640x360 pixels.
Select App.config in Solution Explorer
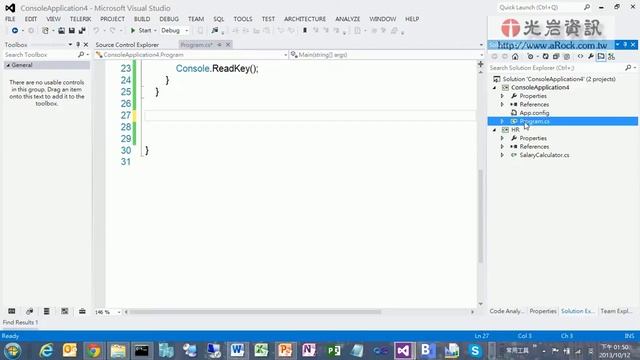pos(534,113)
